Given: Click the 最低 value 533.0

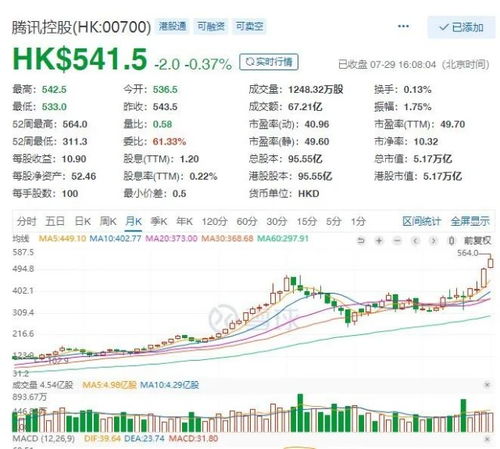Looking at the screenshot, I should pyautogui.click(x=54, y=107).
